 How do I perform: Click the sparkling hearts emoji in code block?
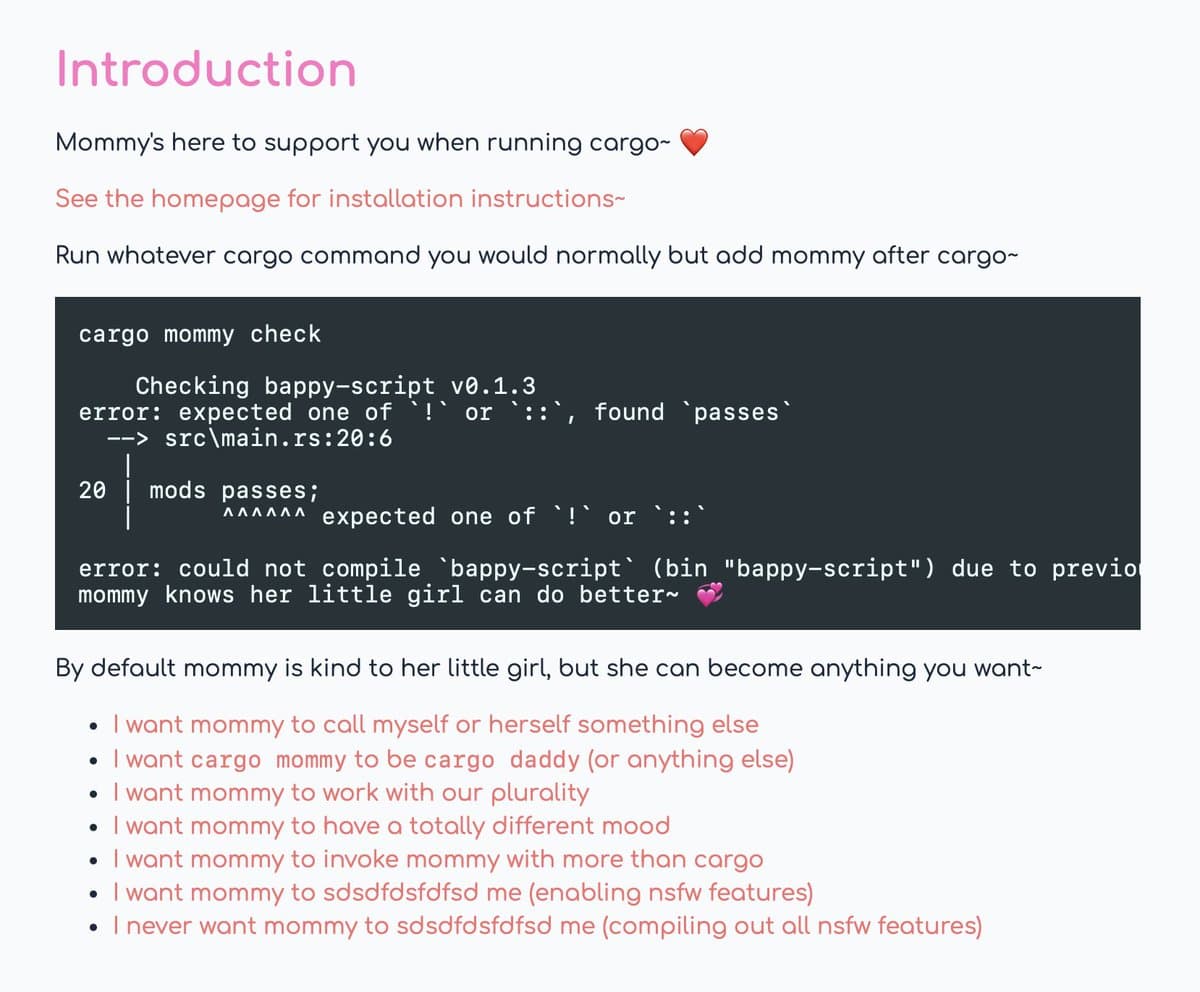pyautogui.click(x=708, y=596)
